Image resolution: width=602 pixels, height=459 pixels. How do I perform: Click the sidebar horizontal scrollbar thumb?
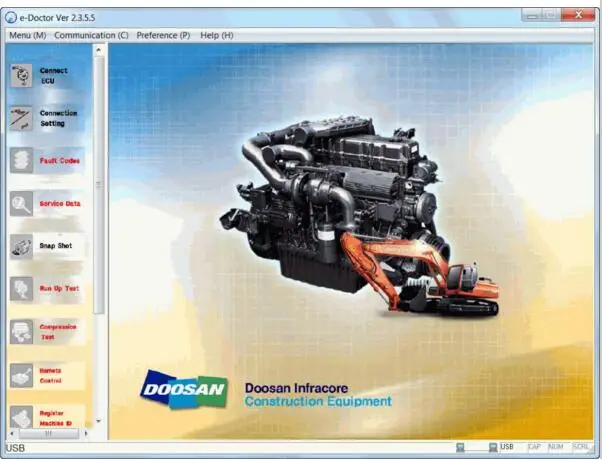[x=49, y=434]
